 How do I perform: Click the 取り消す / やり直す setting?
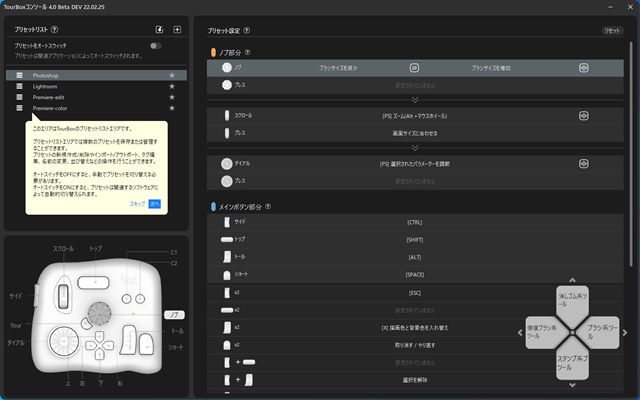(x=415, y=345)
